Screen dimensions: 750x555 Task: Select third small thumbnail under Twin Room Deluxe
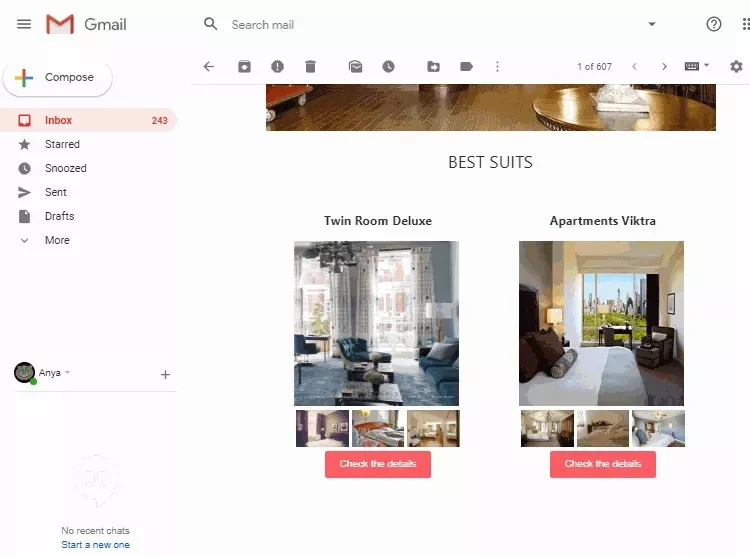[x=433, y=428]
